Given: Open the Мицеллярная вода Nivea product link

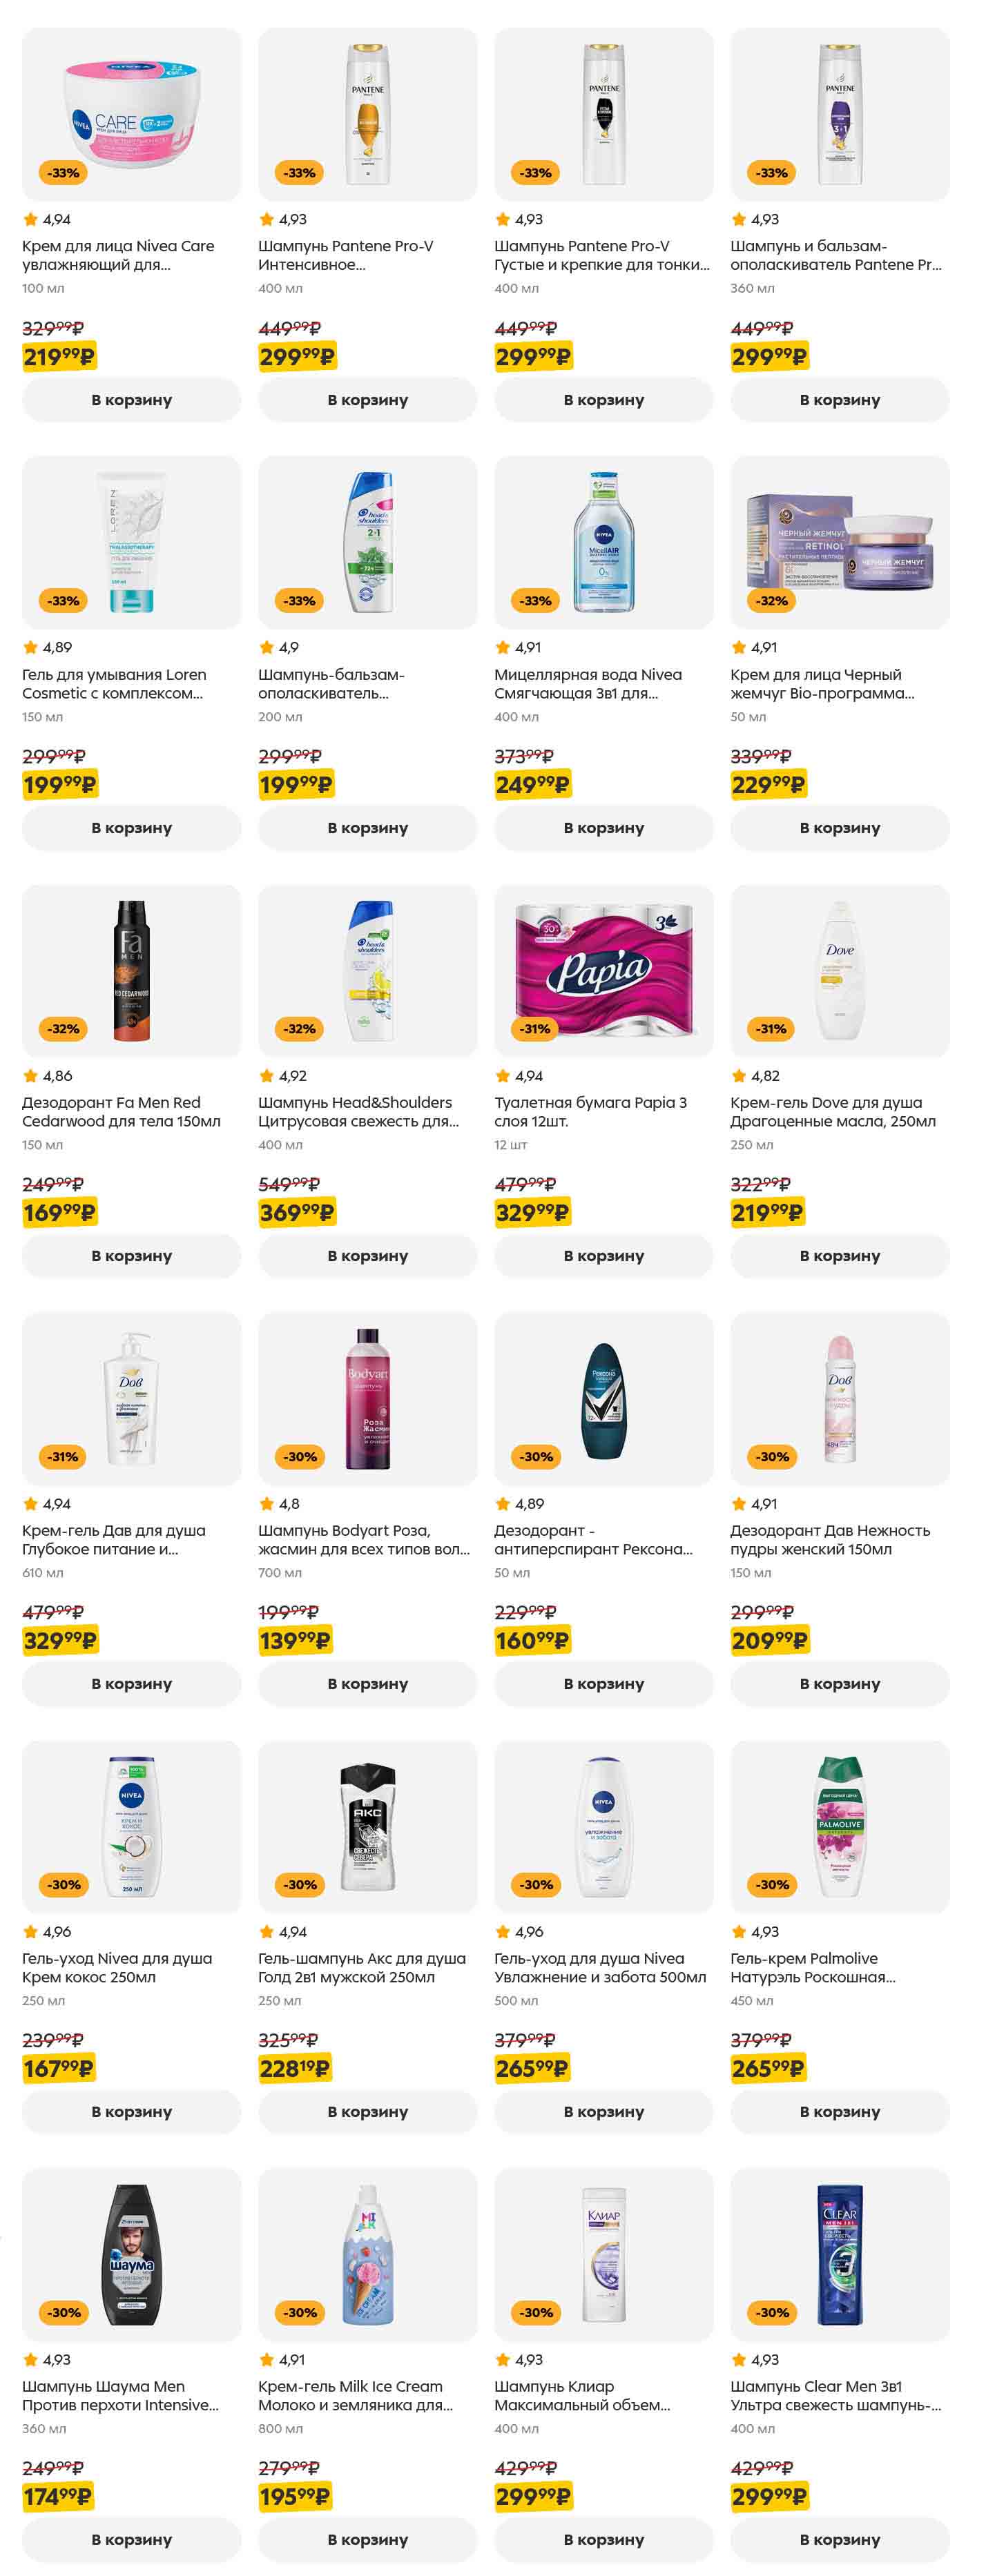Looking at the screenshot, I should [588, 684].
